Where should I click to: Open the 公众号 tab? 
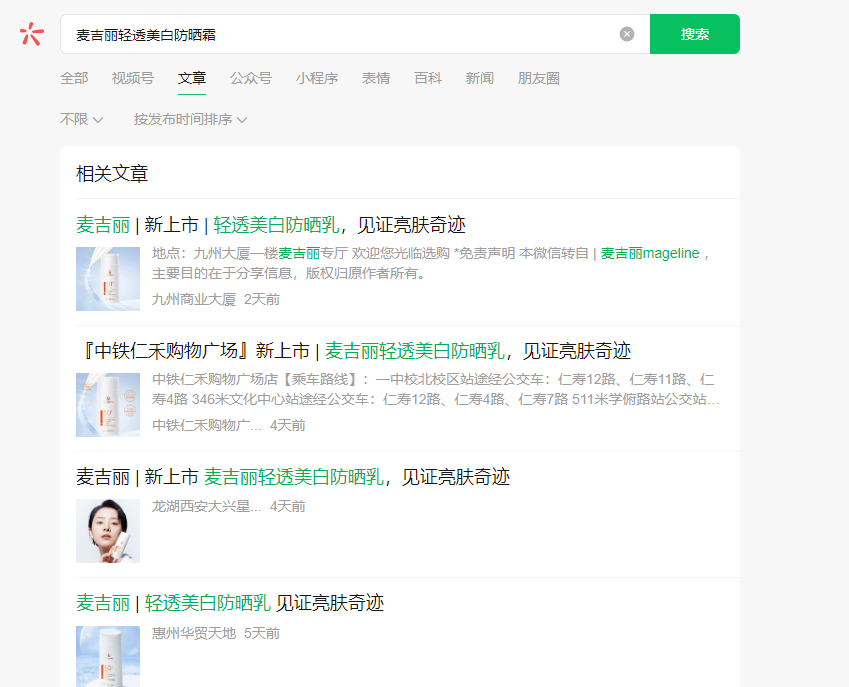[x=251, y=78]
